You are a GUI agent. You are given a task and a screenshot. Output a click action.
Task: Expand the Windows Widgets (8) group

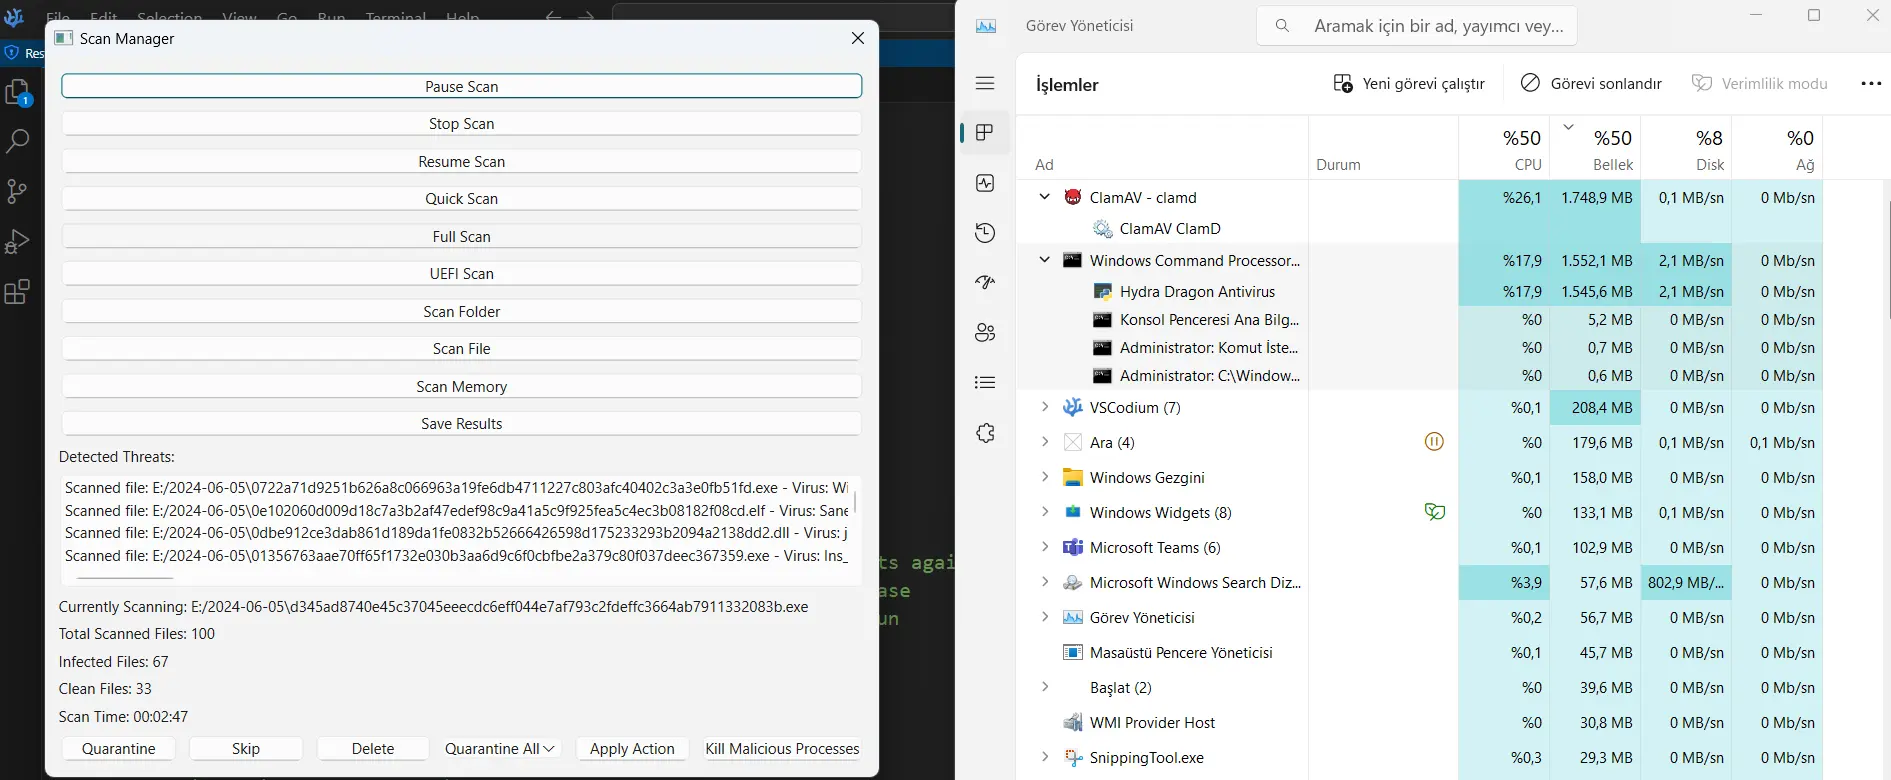coord(1045,512)
